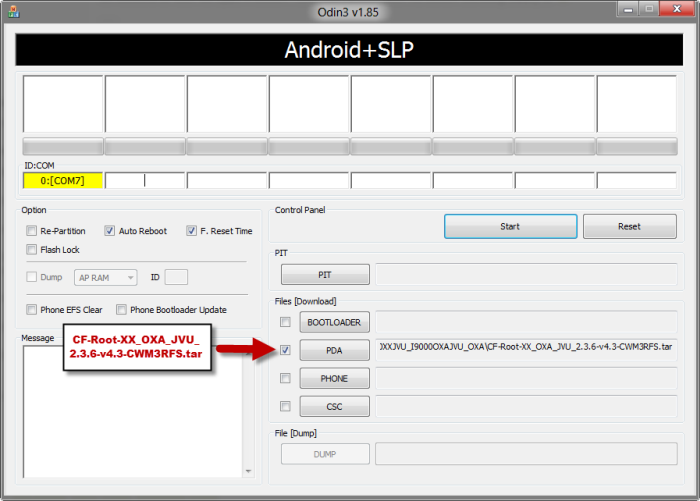Tick the PHONE file checkbox
700x501 pixels.
click(285, 378)
